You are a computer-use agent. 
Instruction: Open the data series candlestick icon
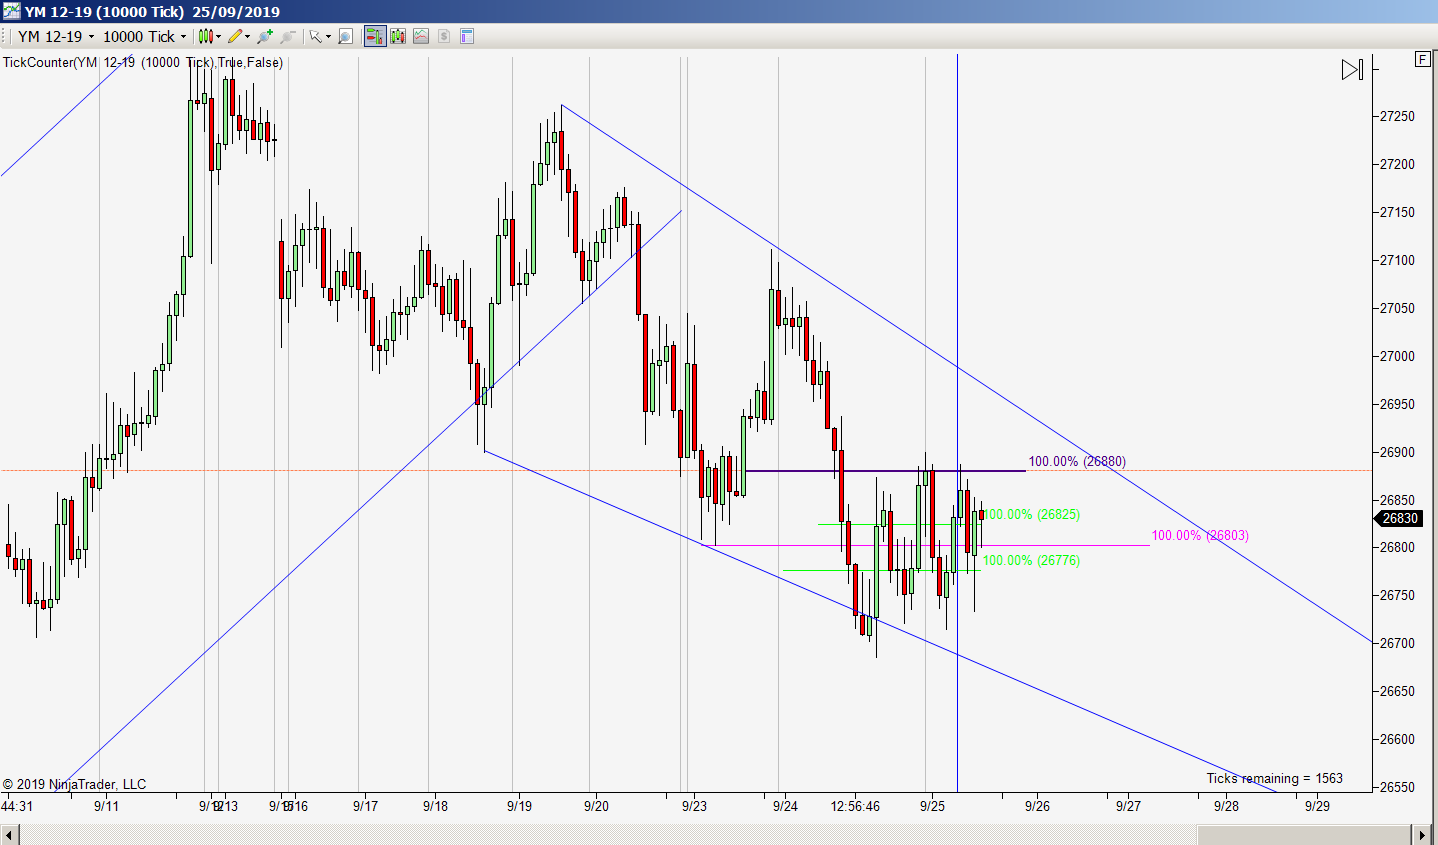pyautogui.click(x=398, y=36)
